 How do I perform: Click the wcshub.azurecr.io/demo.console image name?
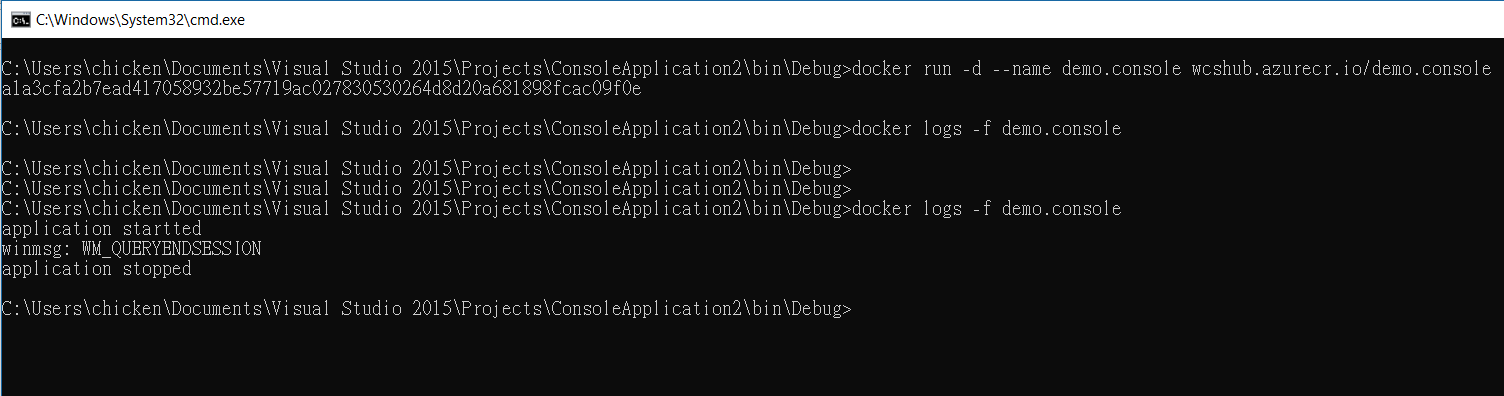[1341, 69]
